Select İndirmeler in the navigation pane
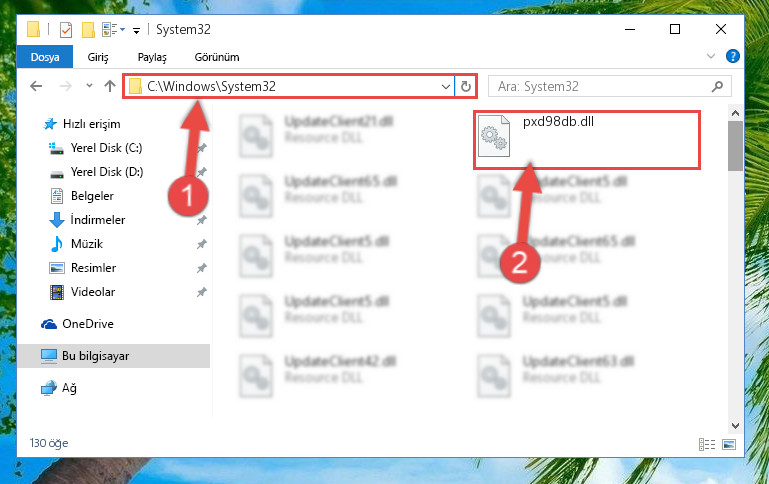769x484 pixels. click(98, 220)
